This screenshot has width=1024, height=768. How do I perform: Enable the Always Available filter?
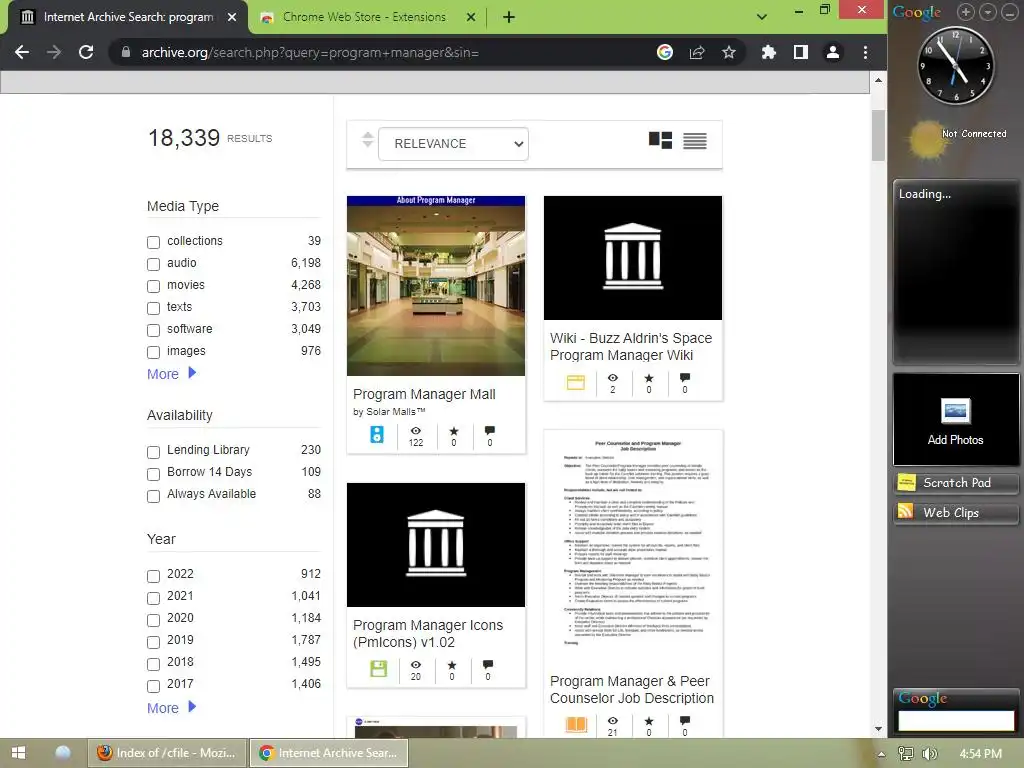pyautogui.click(x=153, y=496)
